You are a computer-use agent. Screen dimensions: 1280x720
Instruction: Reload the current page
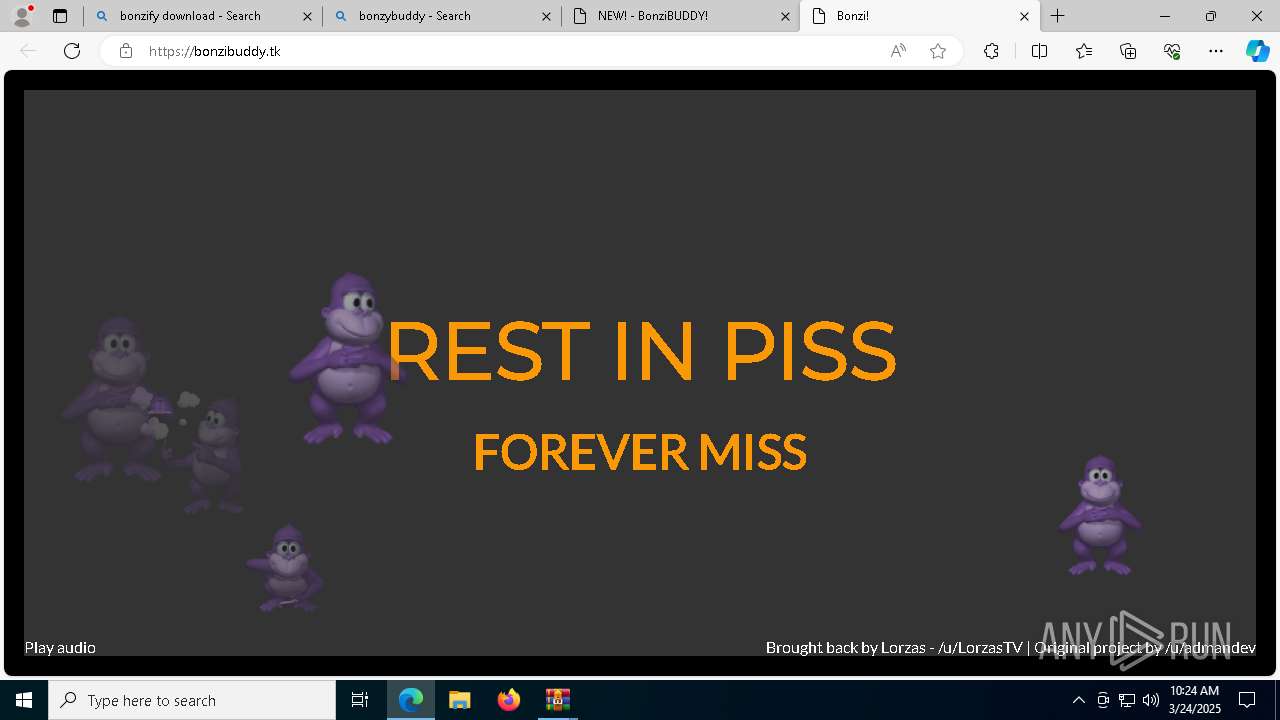[x=72, y=51]
